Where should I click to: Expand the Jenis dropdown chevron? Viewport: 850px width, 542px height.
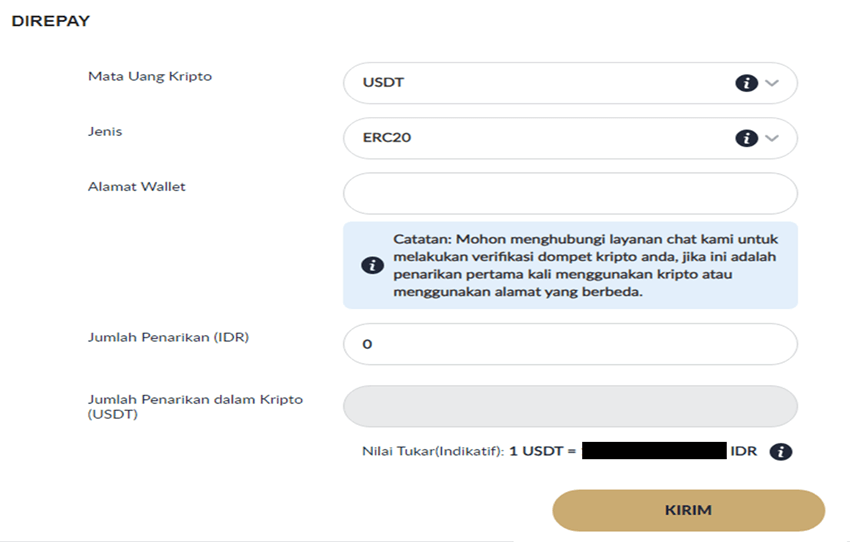point(771,138)
